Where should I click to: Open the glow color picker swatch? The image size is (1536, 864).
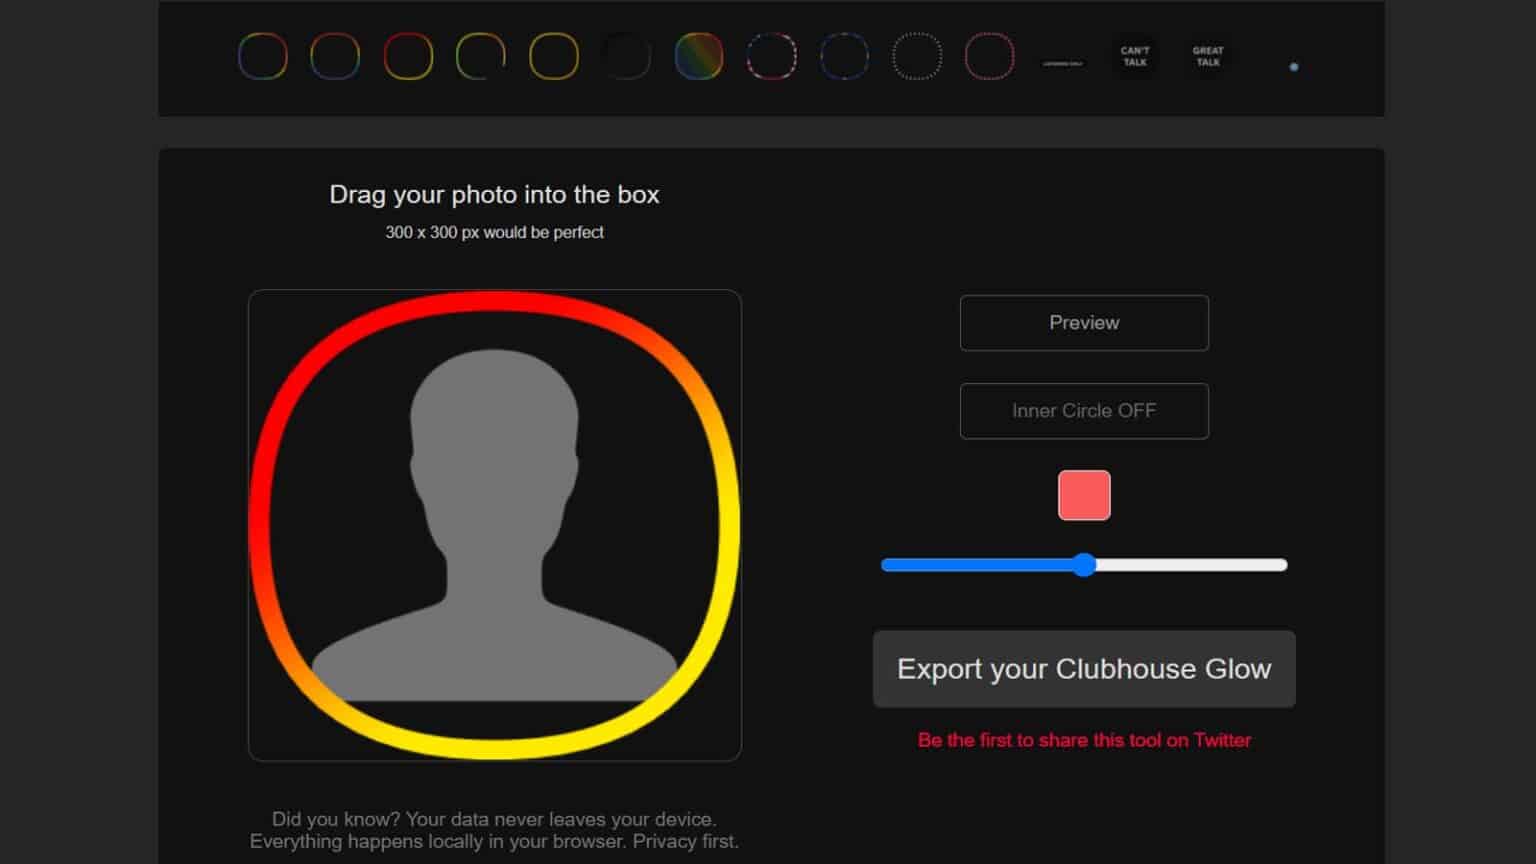[x=1084, y=494]
